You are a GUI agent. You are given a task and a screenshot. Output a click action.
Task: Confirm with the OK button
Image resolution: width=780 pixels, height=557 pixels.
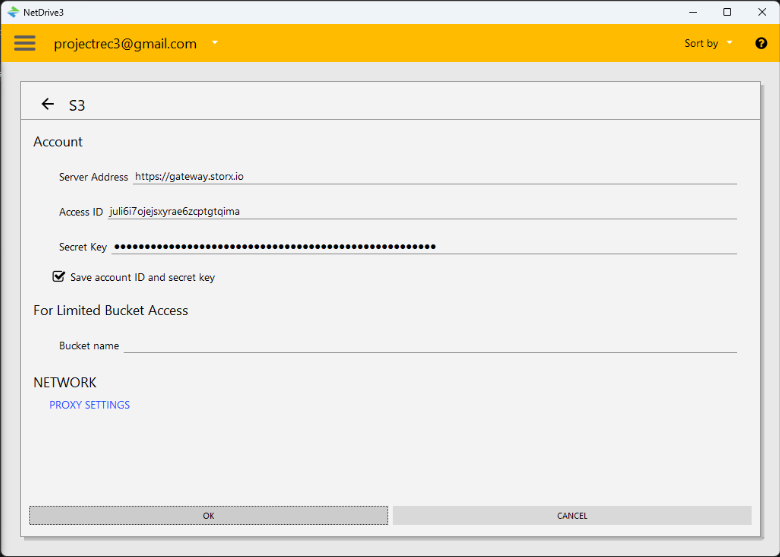point(208,516)
